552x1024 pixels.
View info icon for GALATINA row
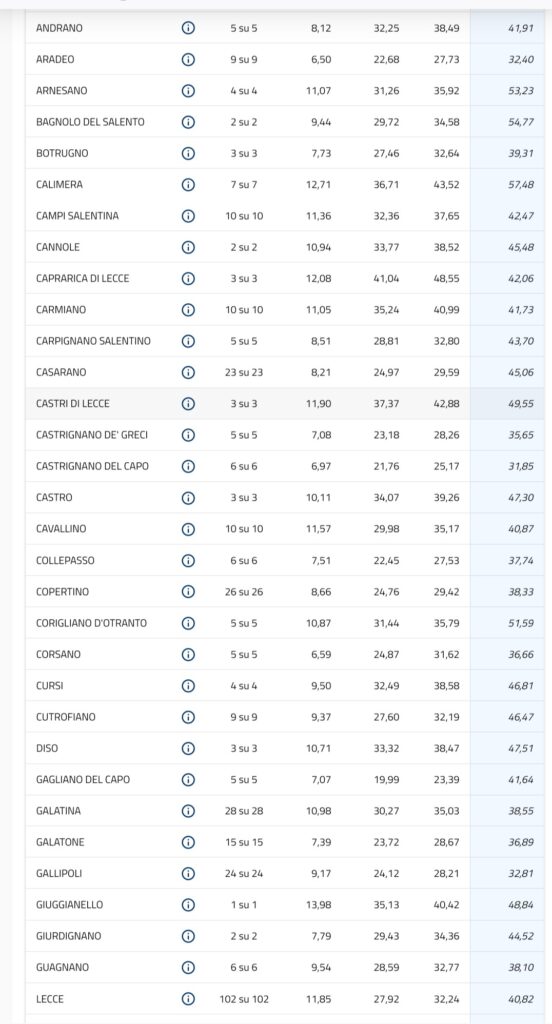tap(188, 811)
